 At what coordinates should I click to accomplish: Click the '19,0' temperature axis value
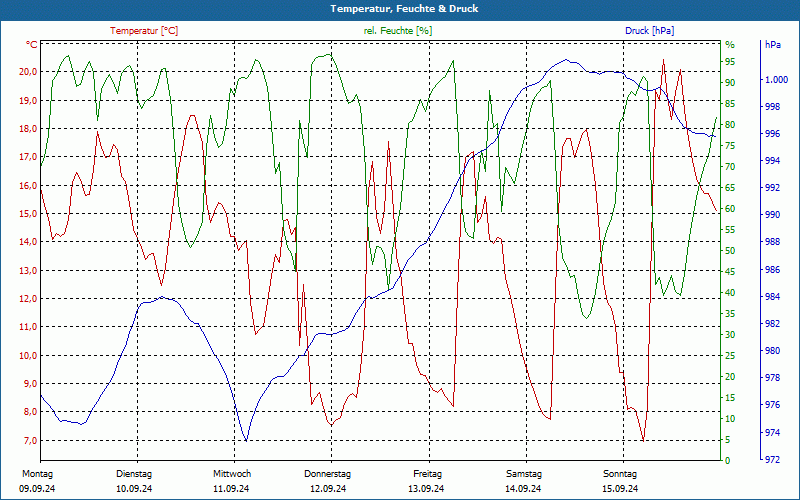28,101
